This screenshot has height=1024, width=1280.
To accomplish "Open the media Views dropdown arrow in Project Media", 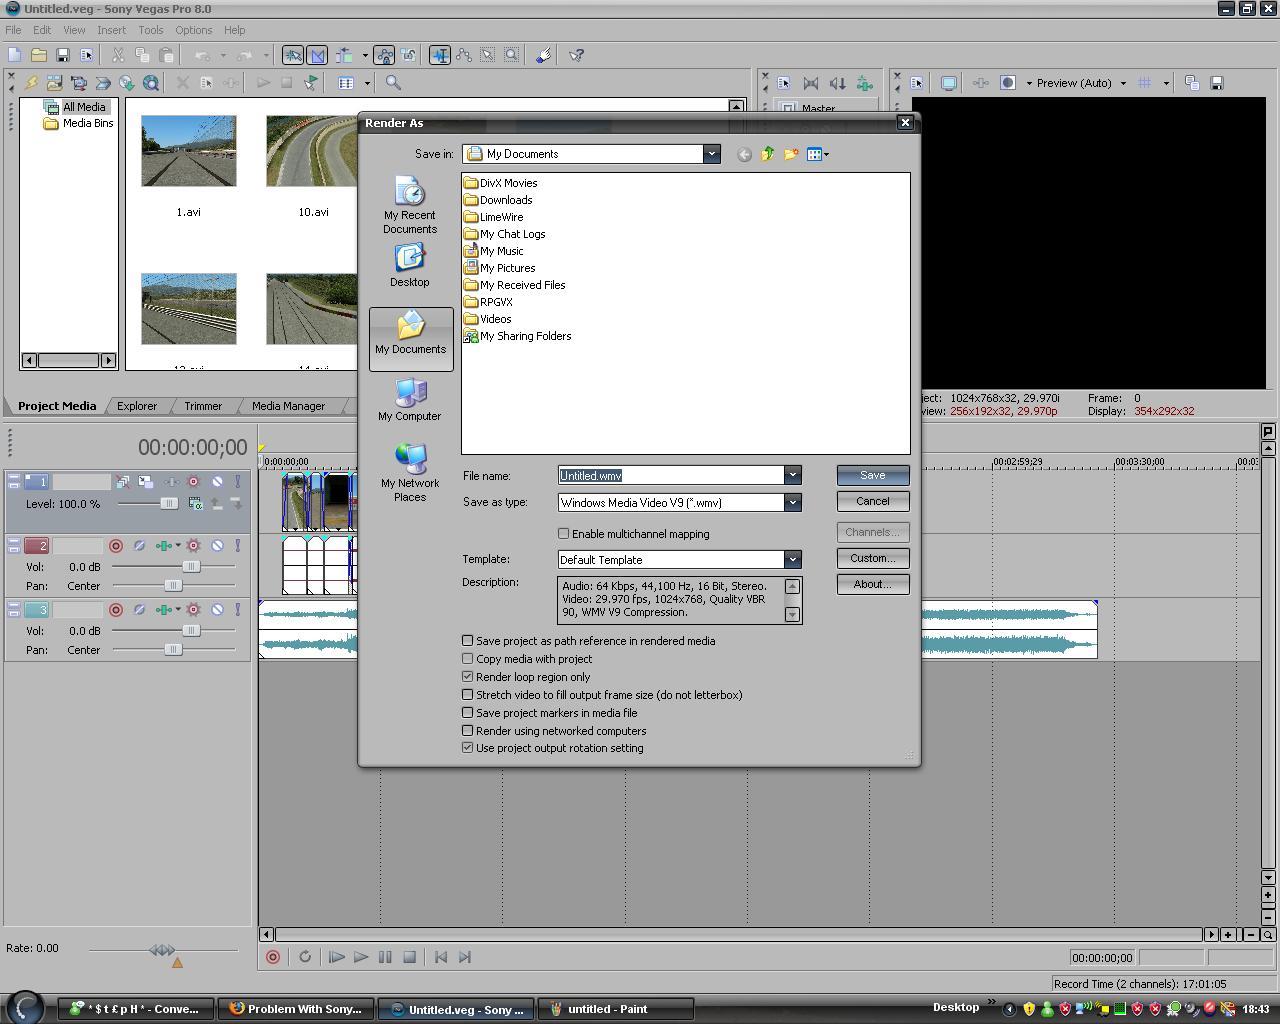I will point(367,83).
